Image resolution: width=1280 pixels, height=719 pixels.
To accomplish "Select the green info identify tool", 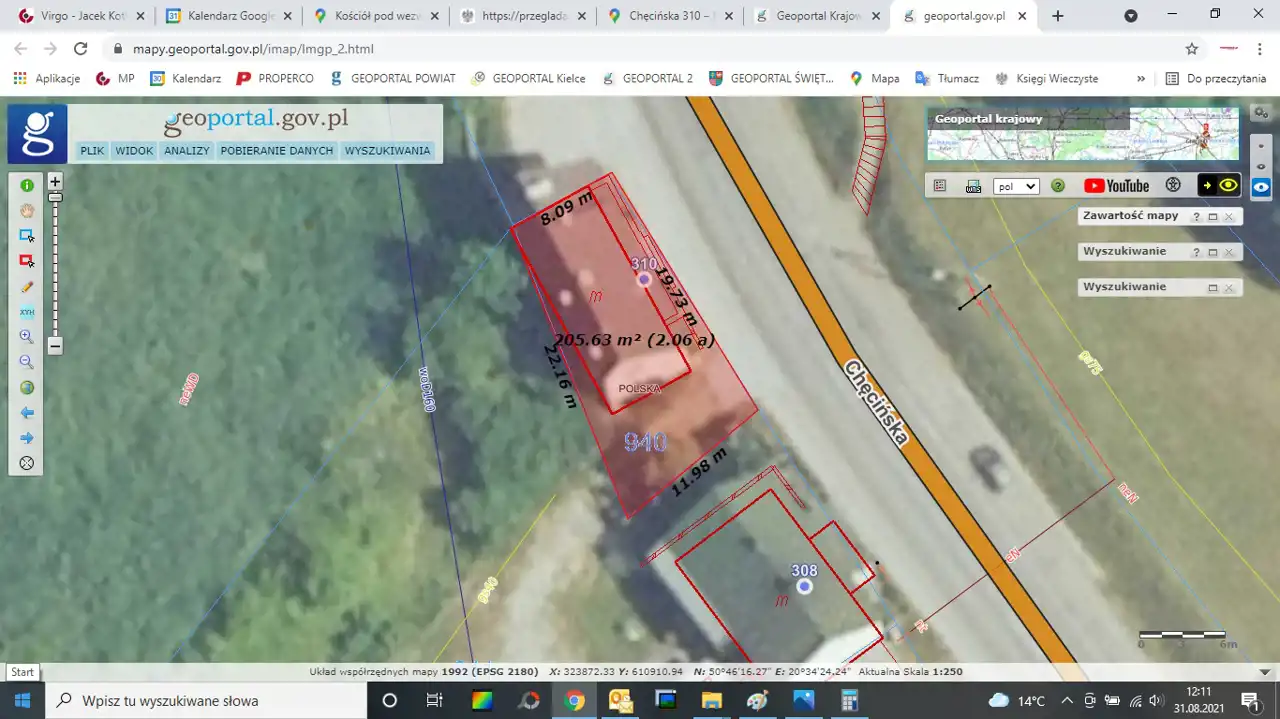I will pos(27,185).
